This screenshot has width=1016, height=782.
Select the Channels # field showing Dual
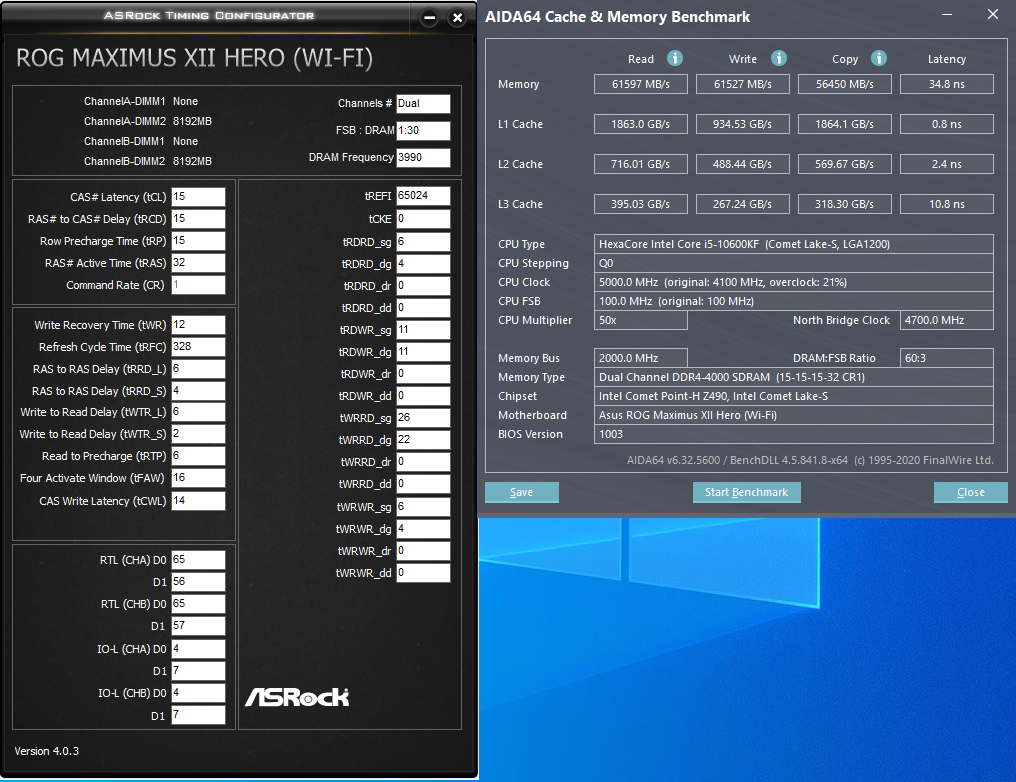coord(423,104)
